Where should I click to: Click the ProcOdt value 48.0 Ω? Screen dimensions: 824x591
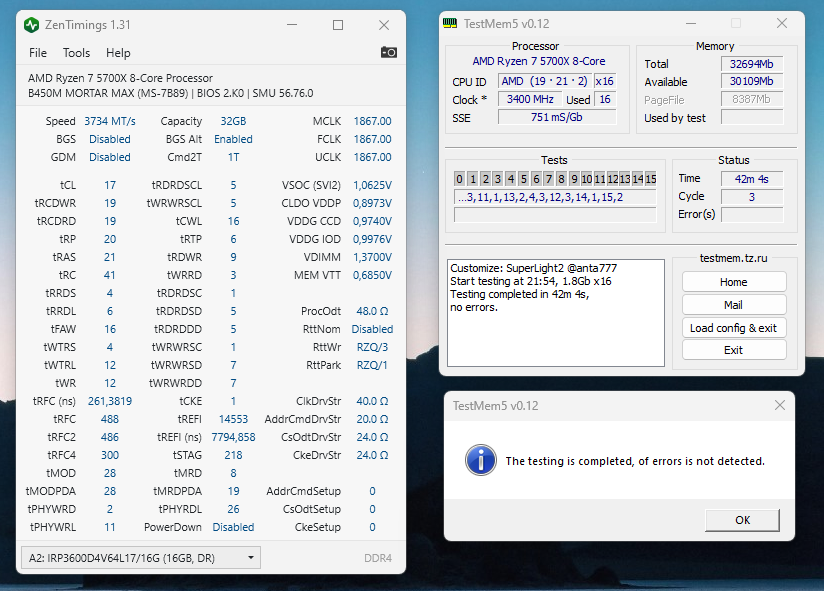tap(372, 311)
